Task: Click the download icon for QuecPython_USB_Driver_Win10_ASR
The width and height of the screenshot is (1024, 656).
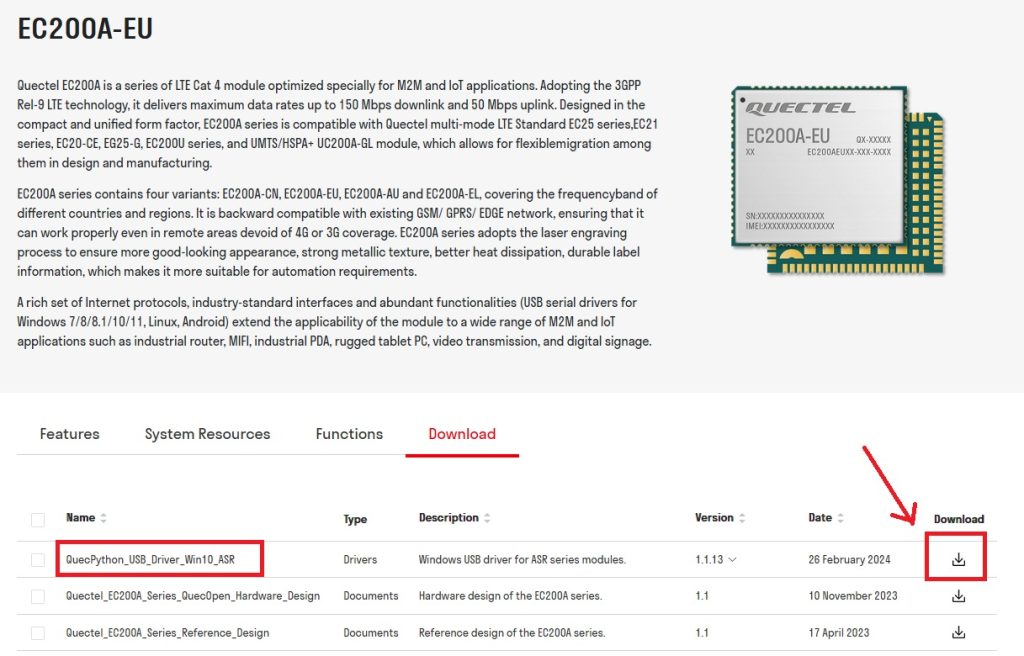Action: (x=958, y=559)
